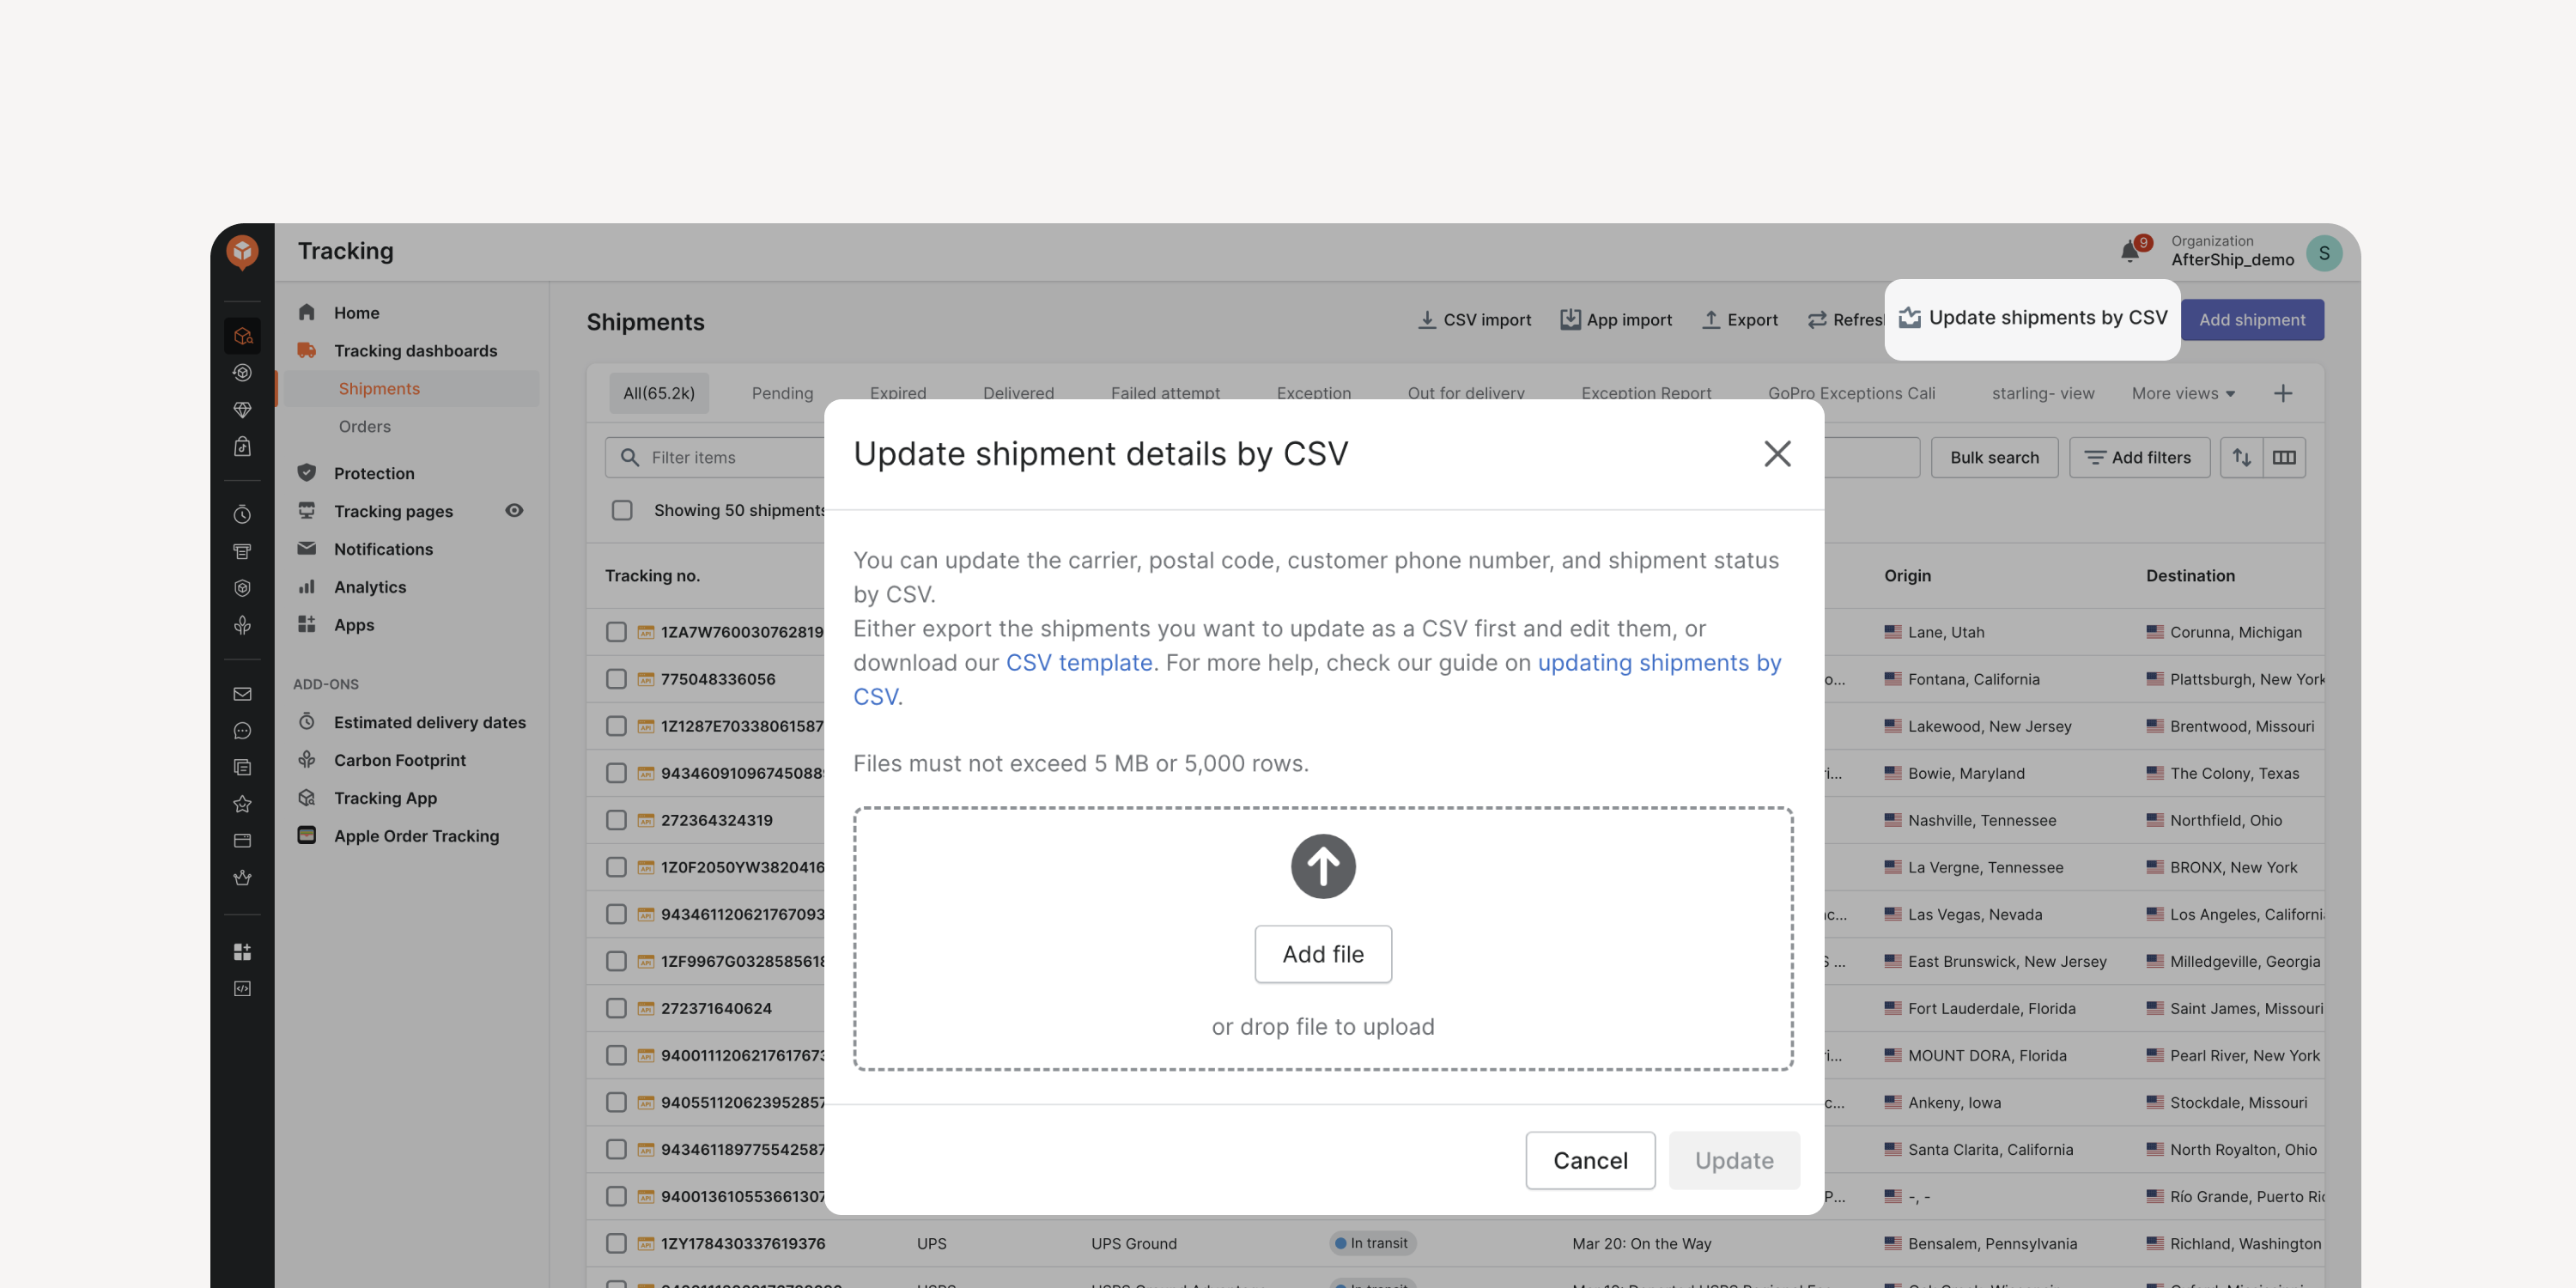Click the Protection shield icon
The image size is (2576, 1288).
pyautogui.click(x=307, y=472)
